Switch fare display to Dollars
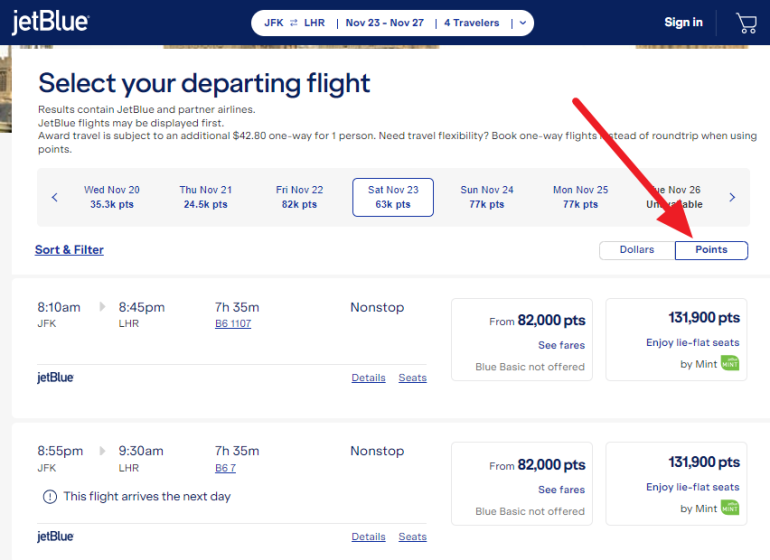The width and height of the screenshot is (770, 560). pyautogui.click(x=637, y=250)
